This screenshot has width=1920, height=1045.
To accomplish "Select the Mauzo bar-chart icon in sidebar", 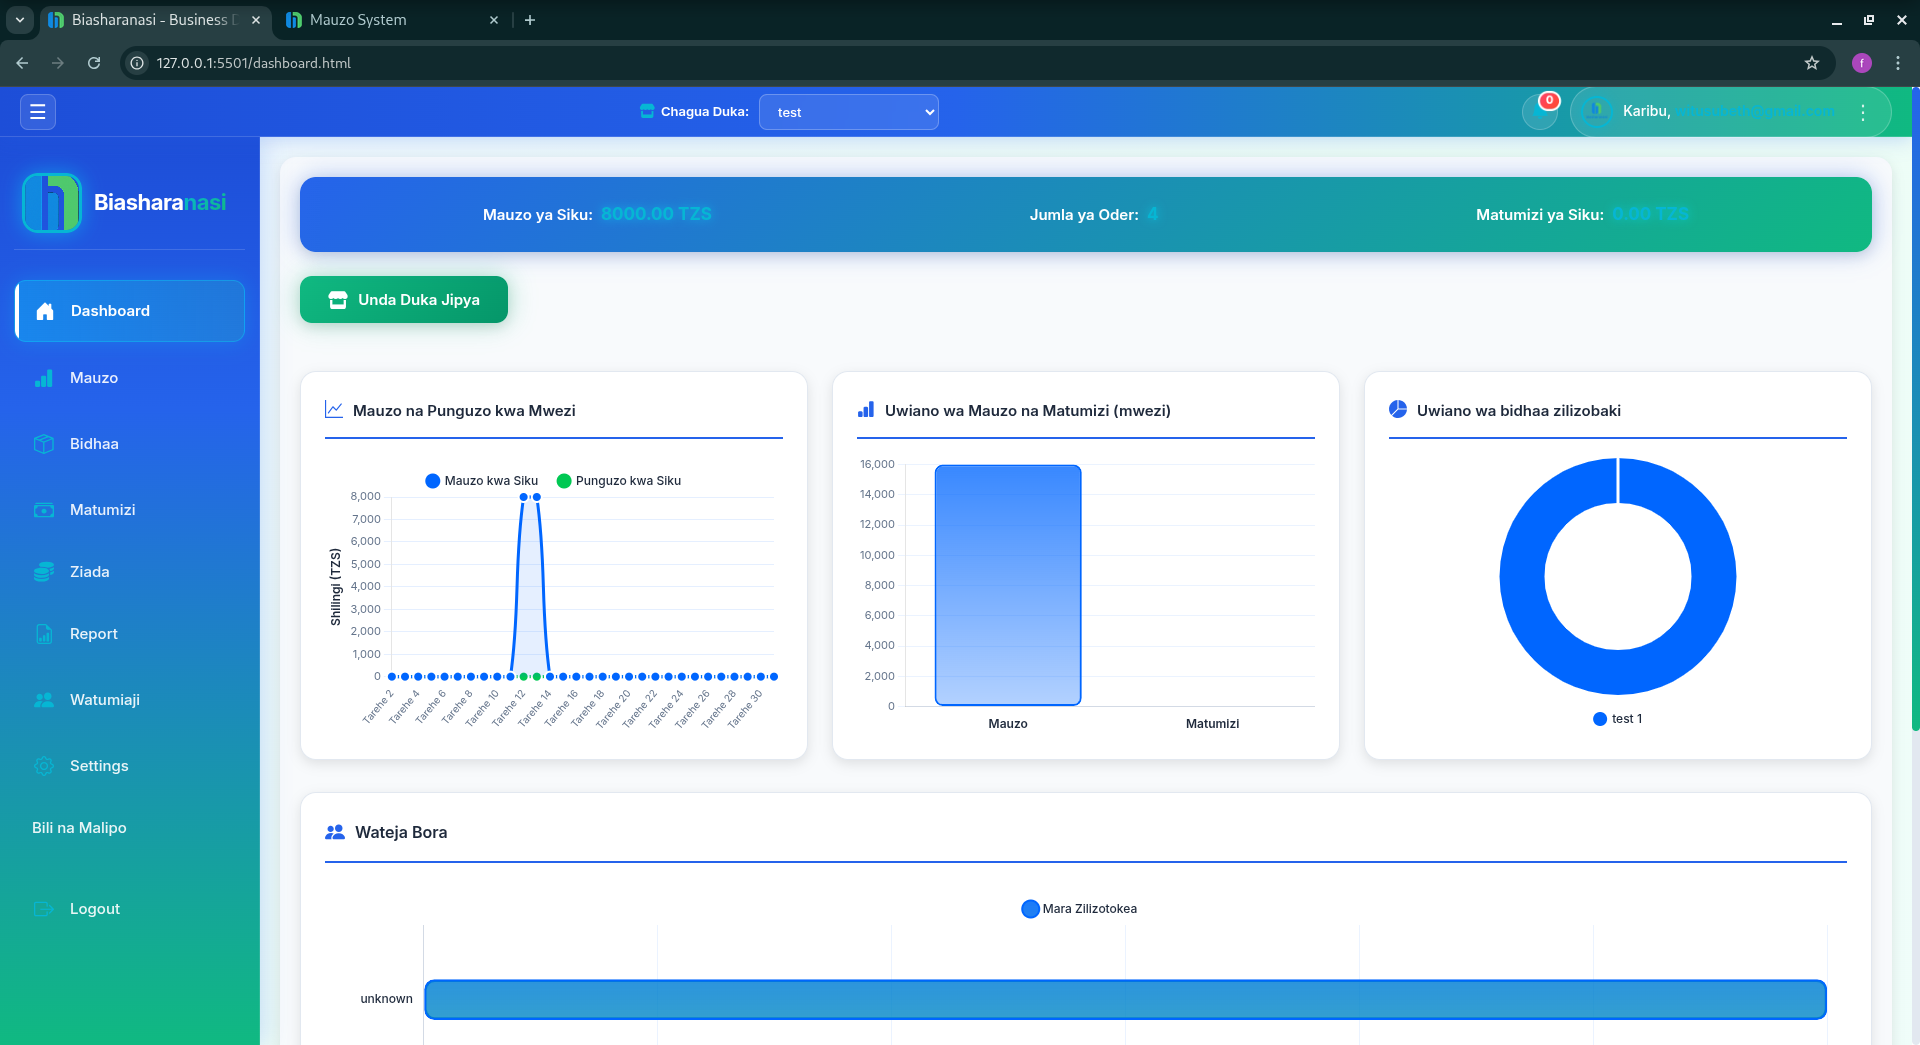I will tap(44, 378).
